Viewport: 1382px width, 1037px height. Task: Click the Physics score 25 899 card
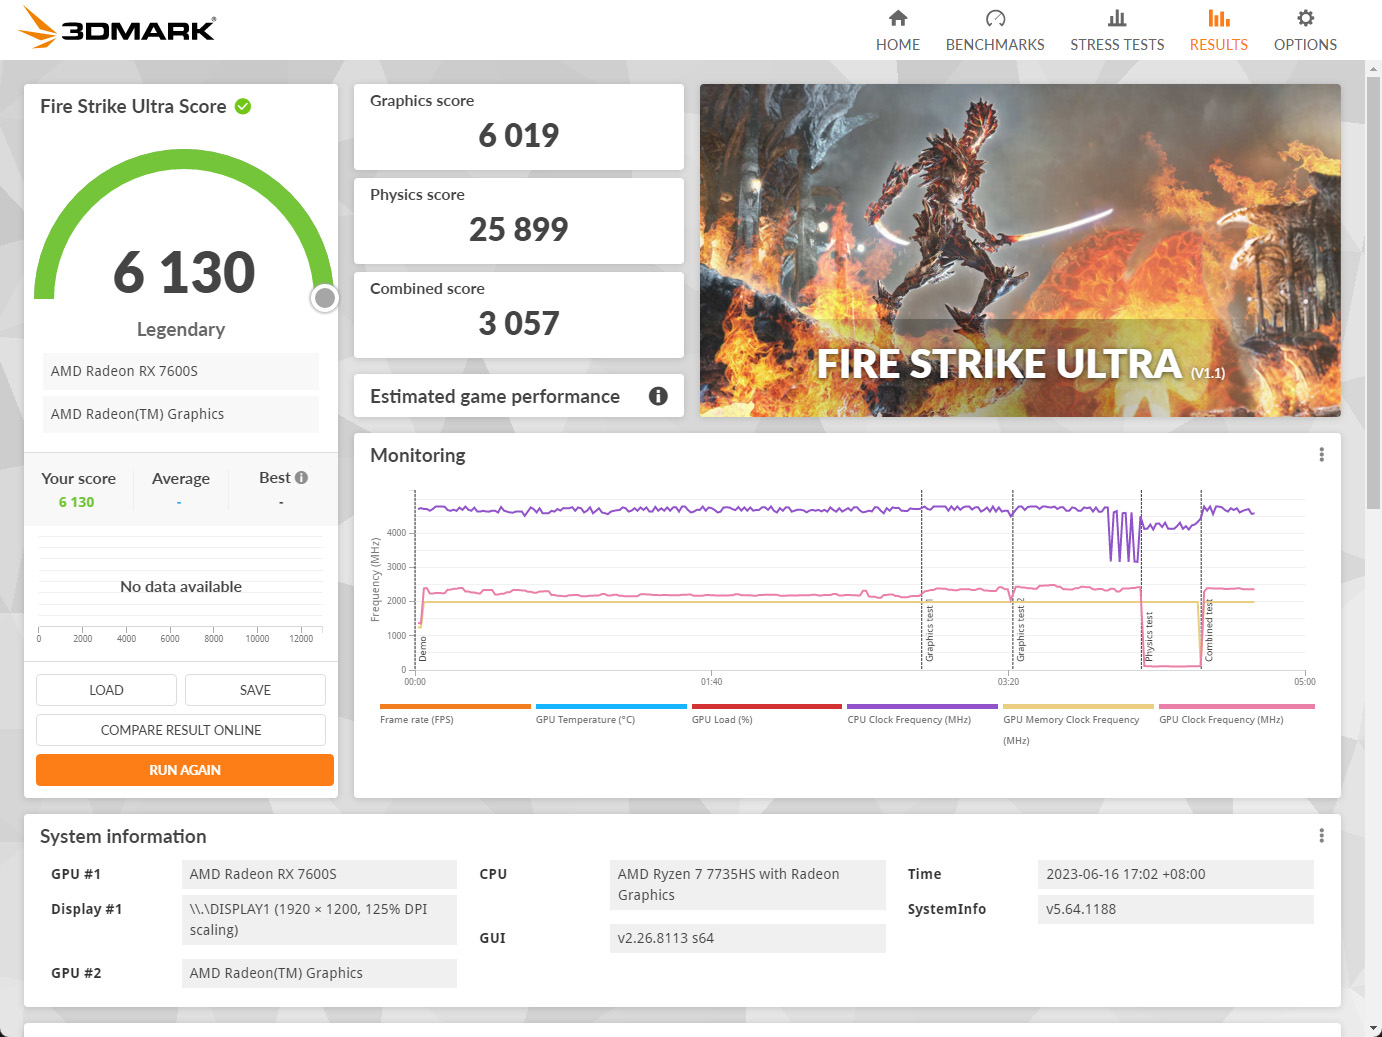(x=519, y=221)
